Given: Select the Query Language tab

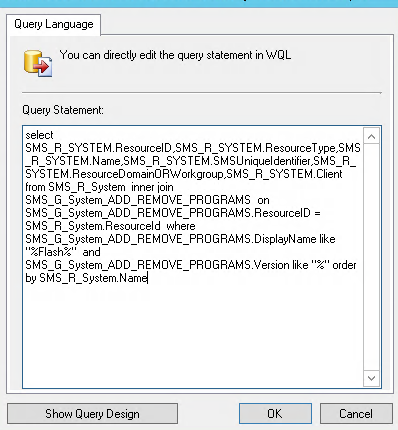Looking at the screenshot, I should [x=54, y=24].
